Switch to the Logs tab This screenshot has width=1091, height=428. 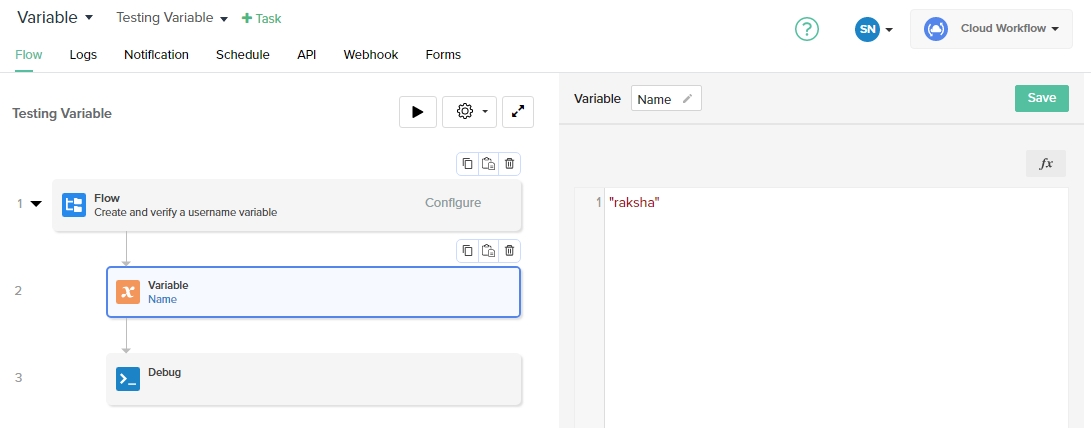click(83, 55)
